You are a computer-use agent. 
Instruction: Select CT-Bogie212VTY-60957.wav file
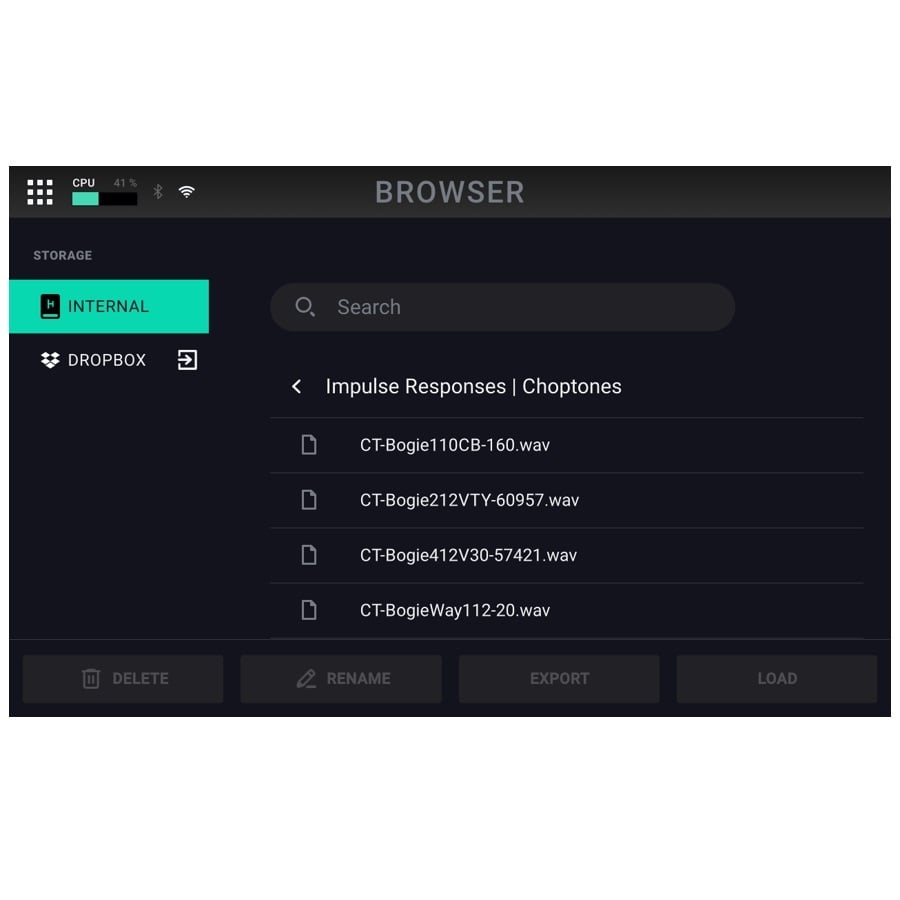pos(567,500)
